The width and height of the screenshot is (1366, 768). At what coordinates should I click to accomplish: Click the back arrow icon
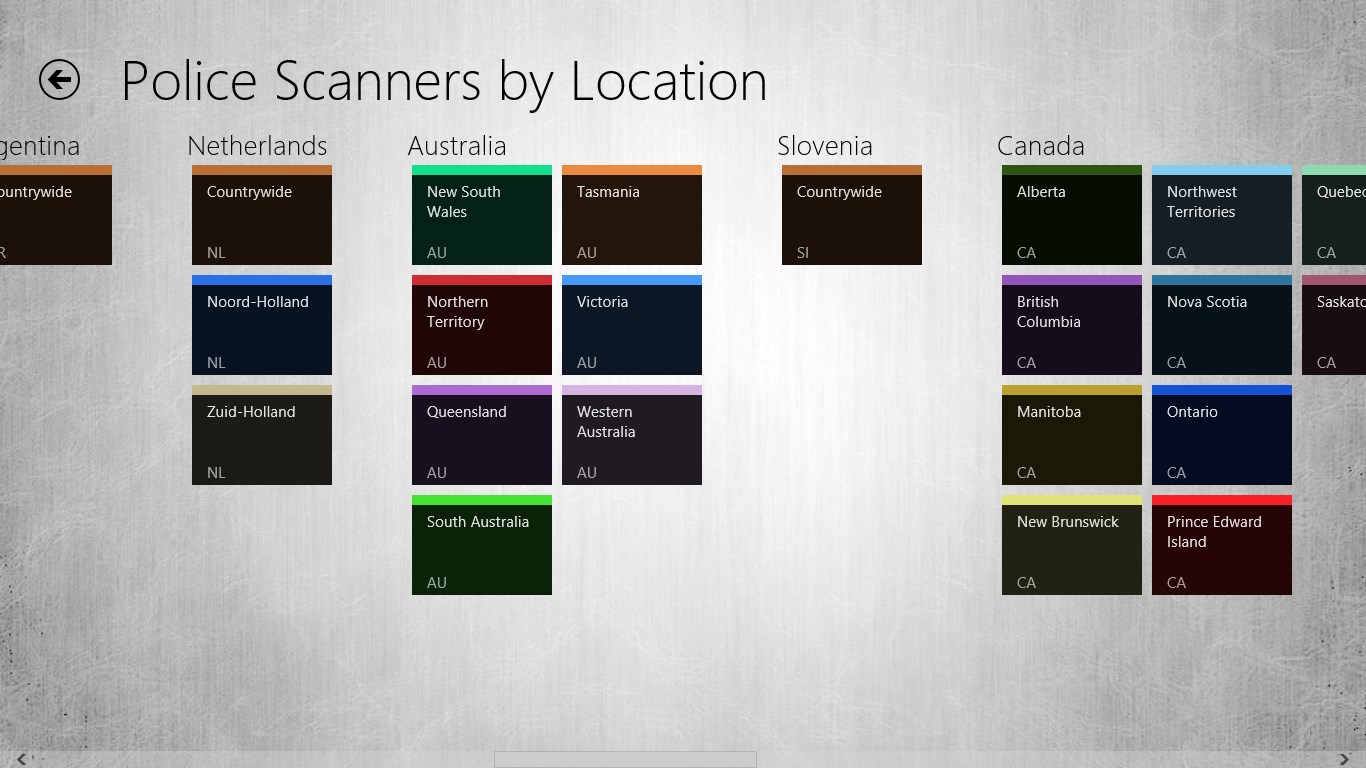[59, 79]
